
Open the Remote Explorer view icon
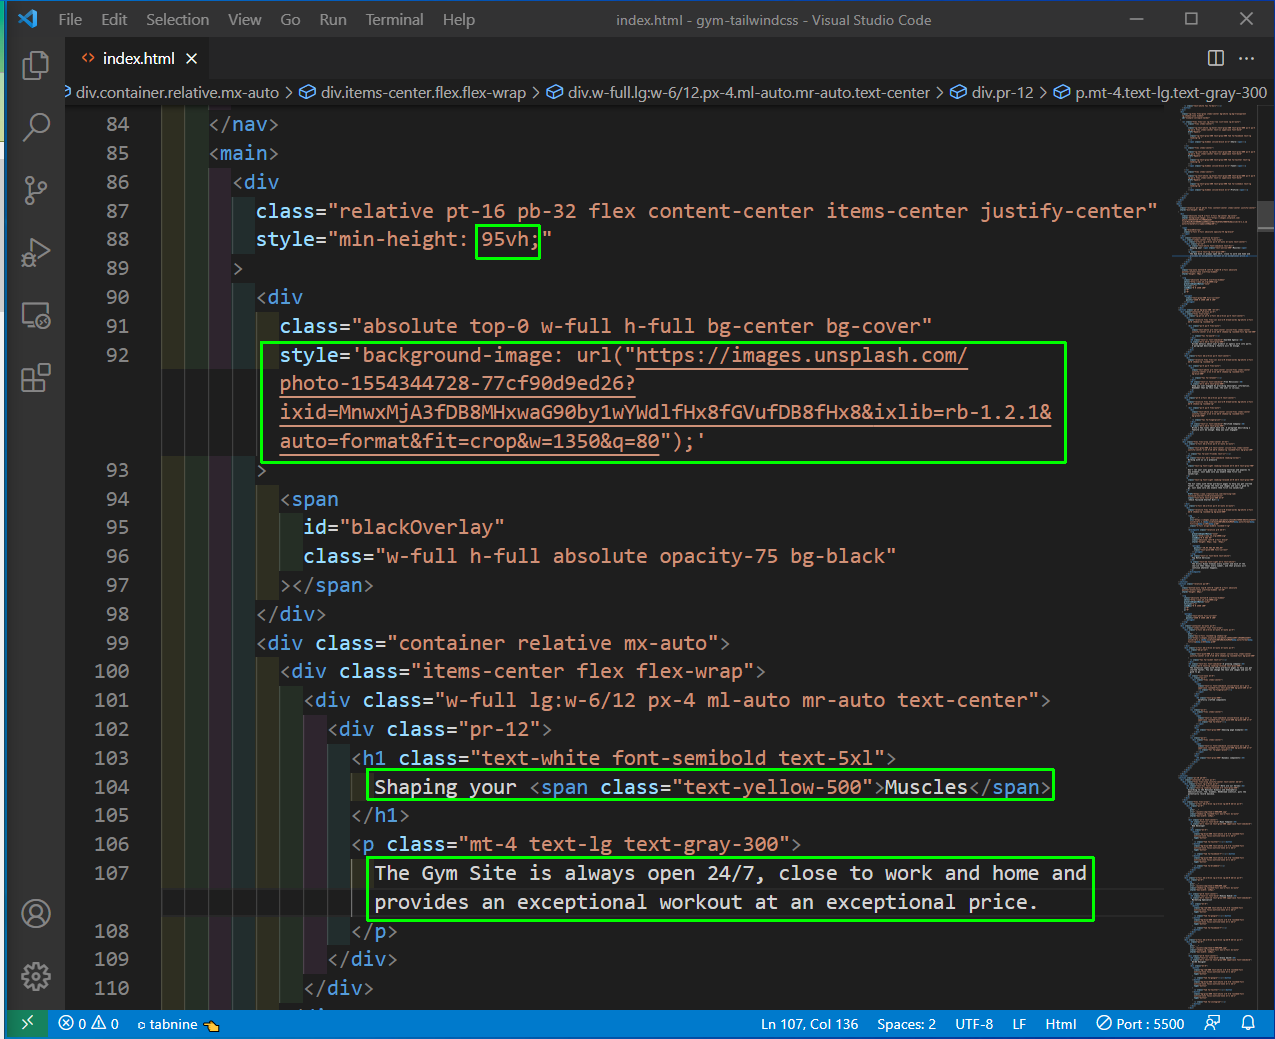tap(36, 316)
